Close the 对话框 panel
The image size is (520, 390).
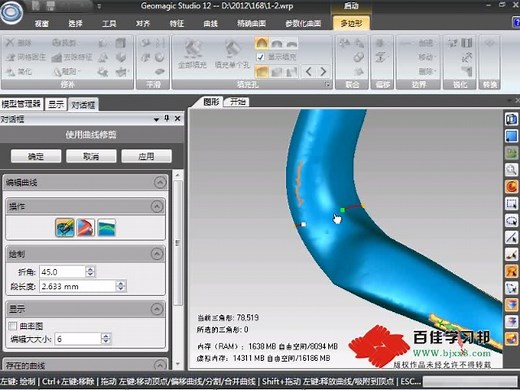pos(178,118)
